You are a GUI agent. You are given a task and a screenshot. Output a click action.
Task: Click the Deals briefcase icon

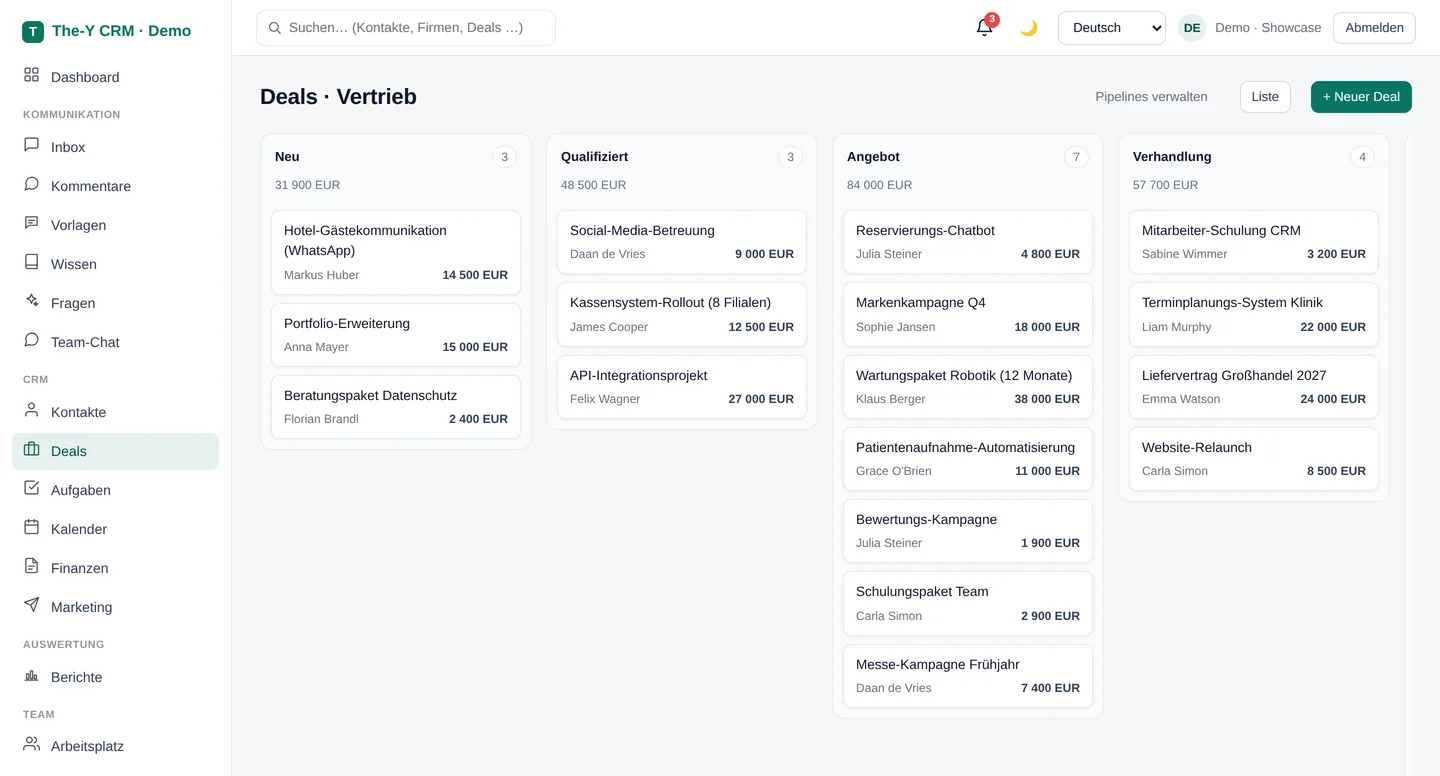32,449
